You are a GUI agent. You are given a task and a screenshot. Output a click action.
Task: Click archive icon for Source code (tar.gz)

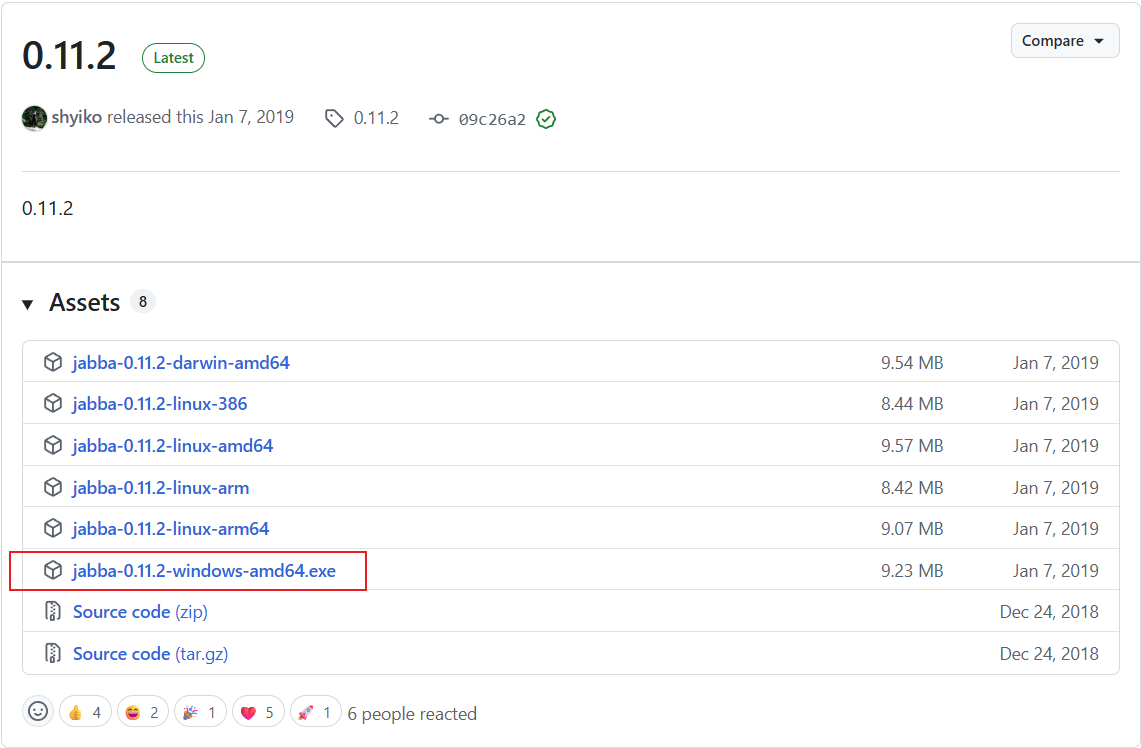click(53, 653)
